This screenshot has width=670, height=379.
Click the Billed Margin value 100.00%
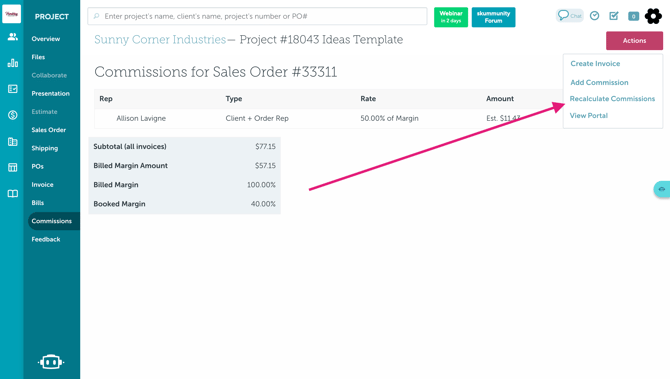click(x=261, y=185)
